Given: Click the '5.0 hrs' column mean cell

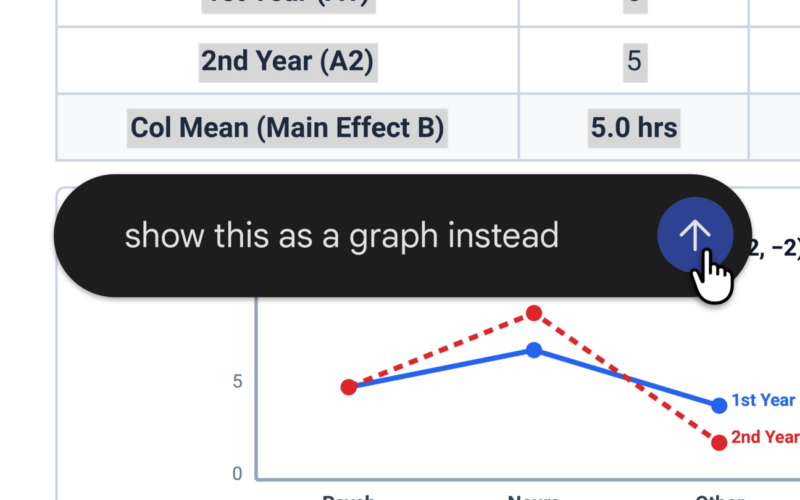Looking at the screenshot, I should (x=634, y=128).
